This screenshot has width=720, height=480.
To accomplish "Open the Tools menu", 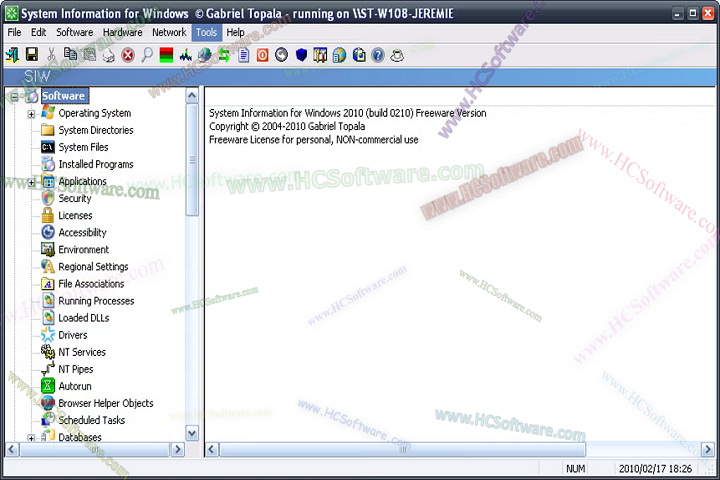I will (207, 33).
